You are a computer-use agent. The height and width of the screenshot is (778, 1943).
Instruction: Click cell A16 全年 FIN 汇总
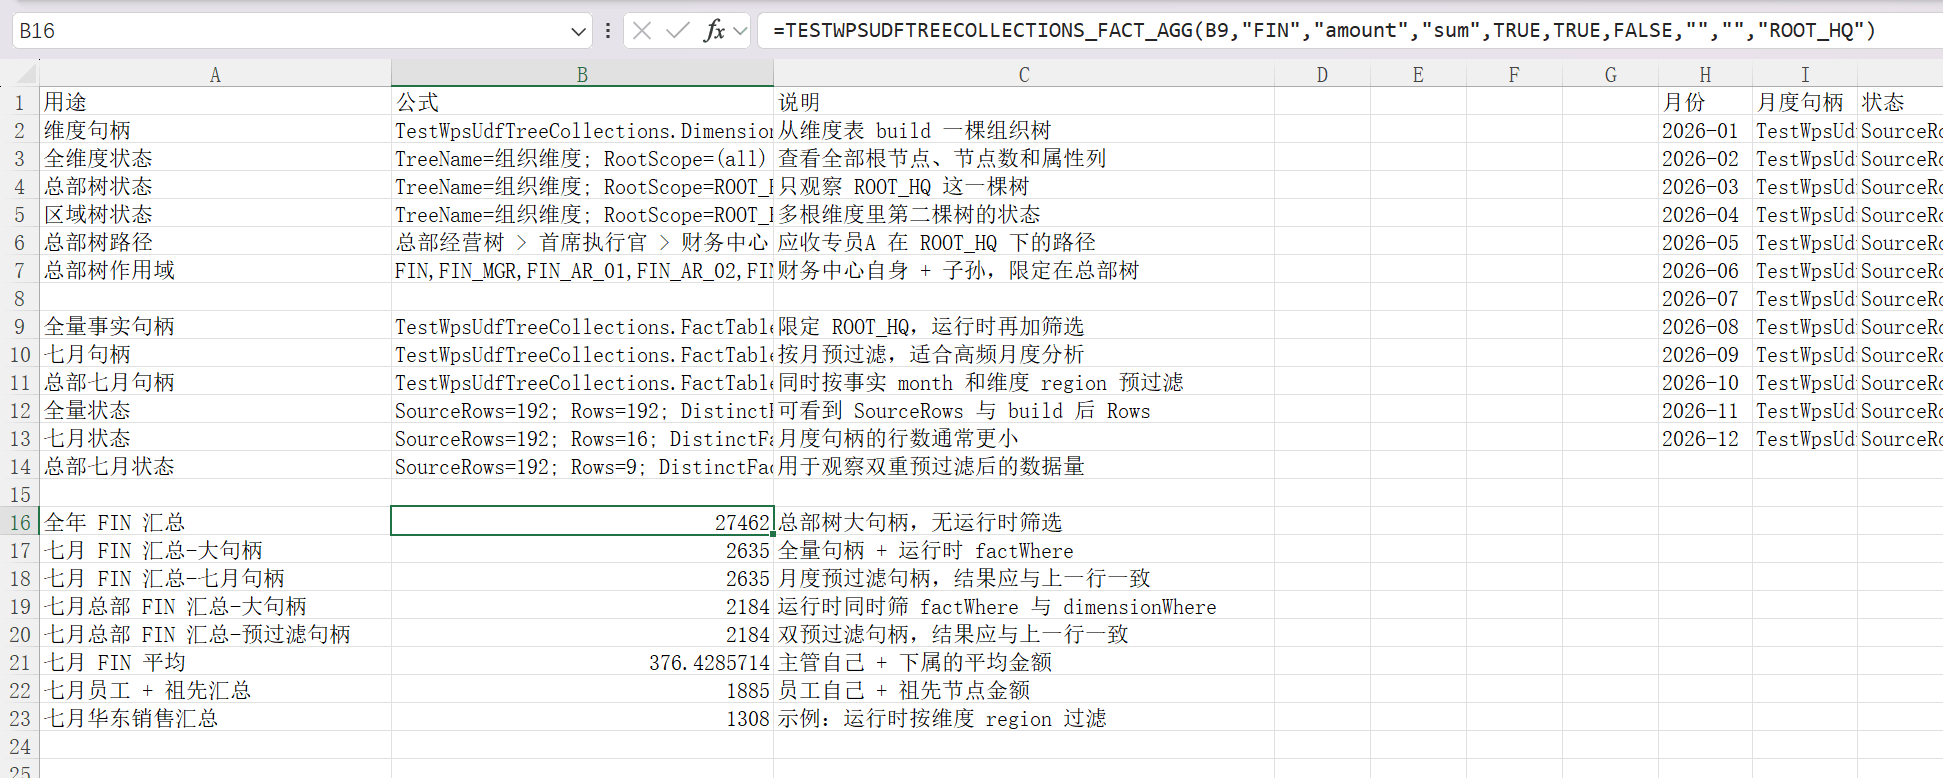pyautogui.click(x=215, y=522)
